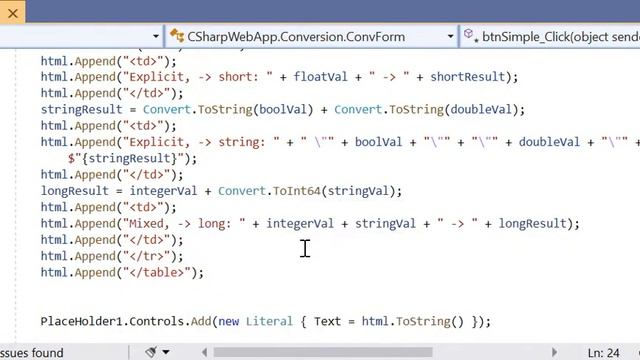640x360 pixels.
Task: Click the Literal keyword in code
Action: click(269, 322)
